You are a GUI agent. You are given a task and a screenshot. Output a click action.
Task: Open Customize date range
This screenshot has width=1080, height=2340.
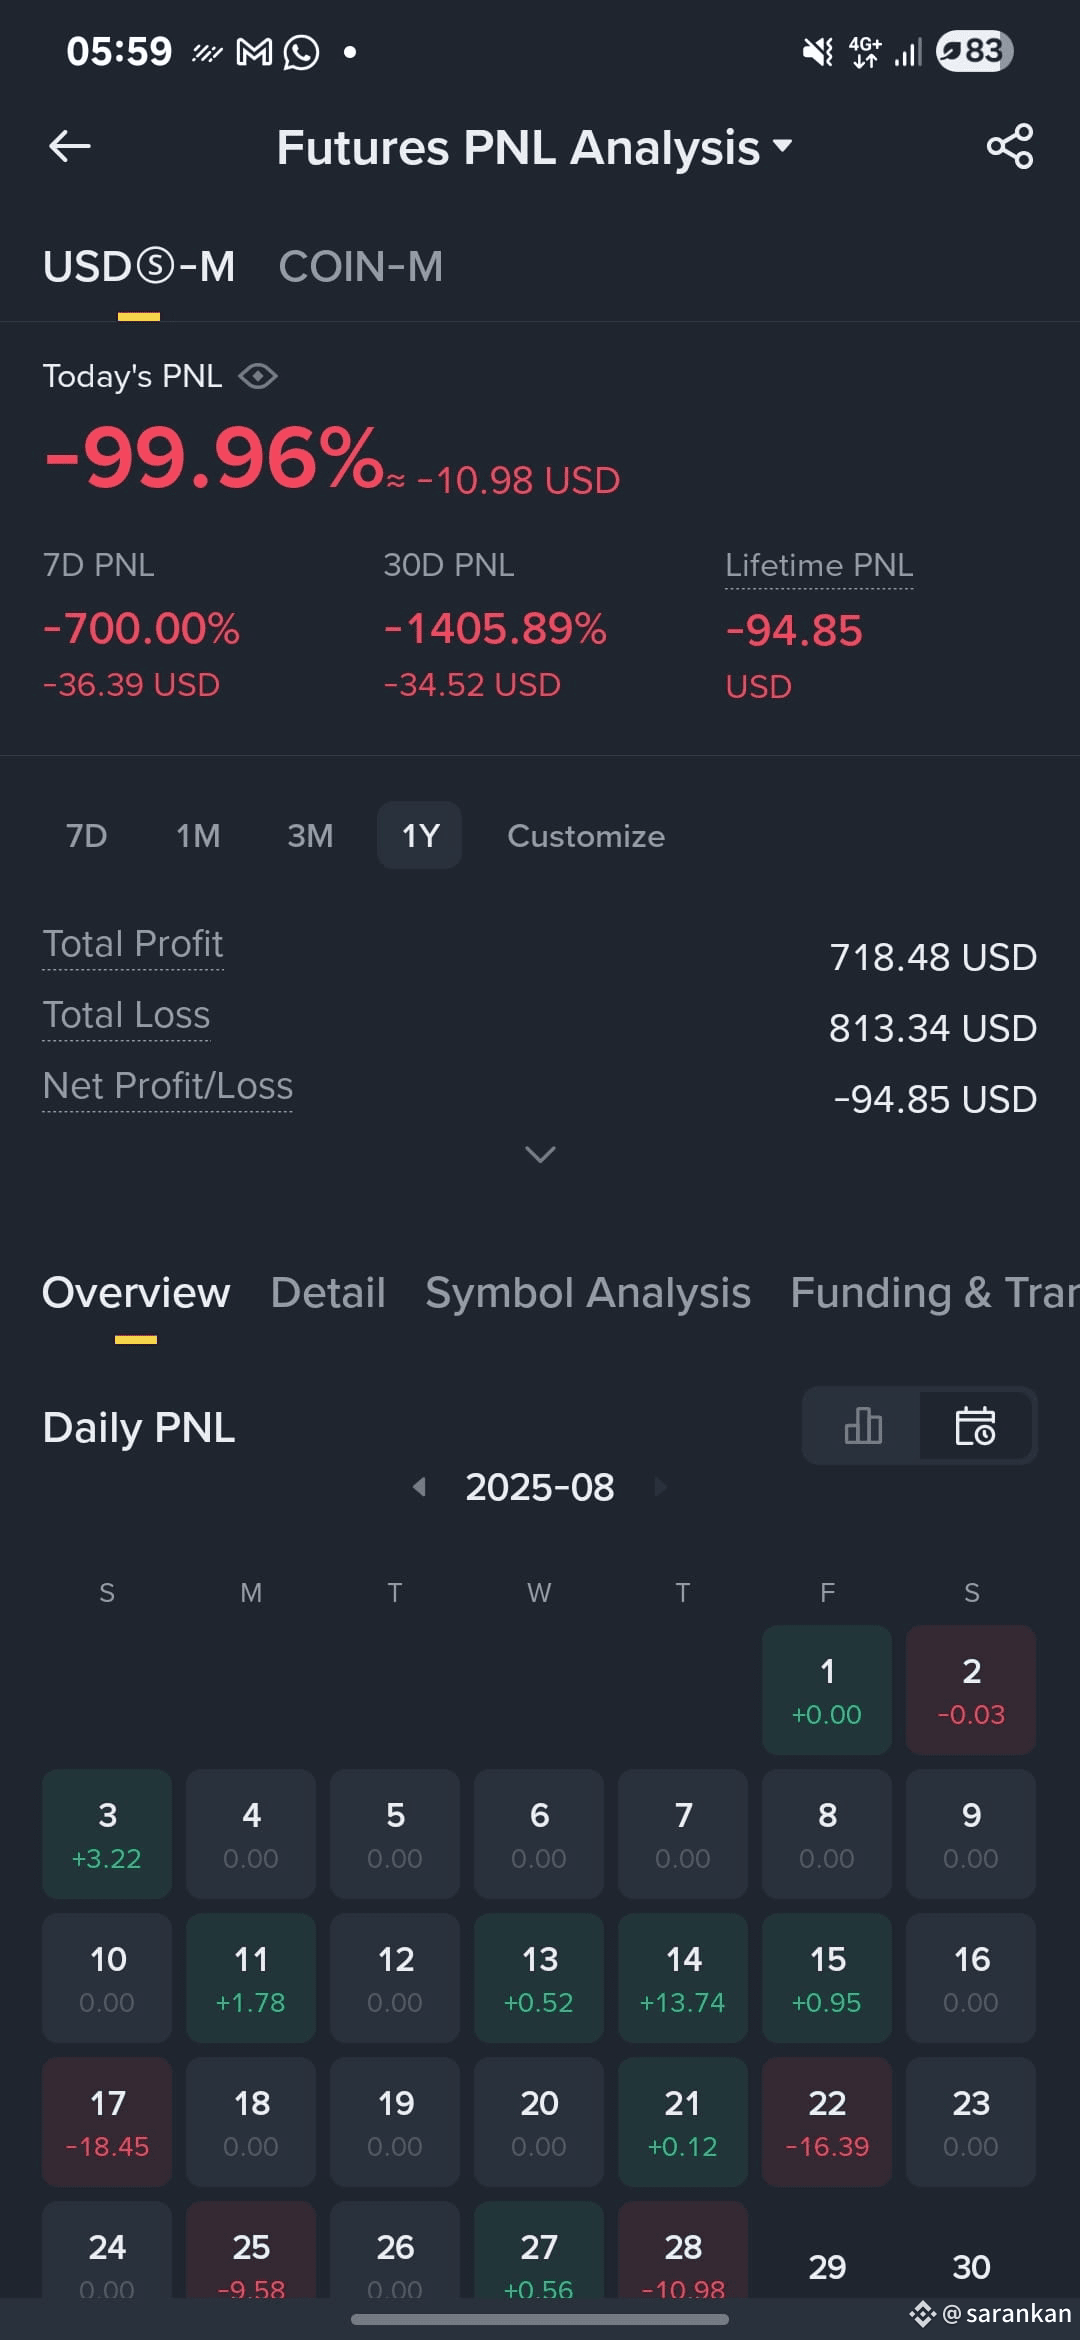click(586, 836)
